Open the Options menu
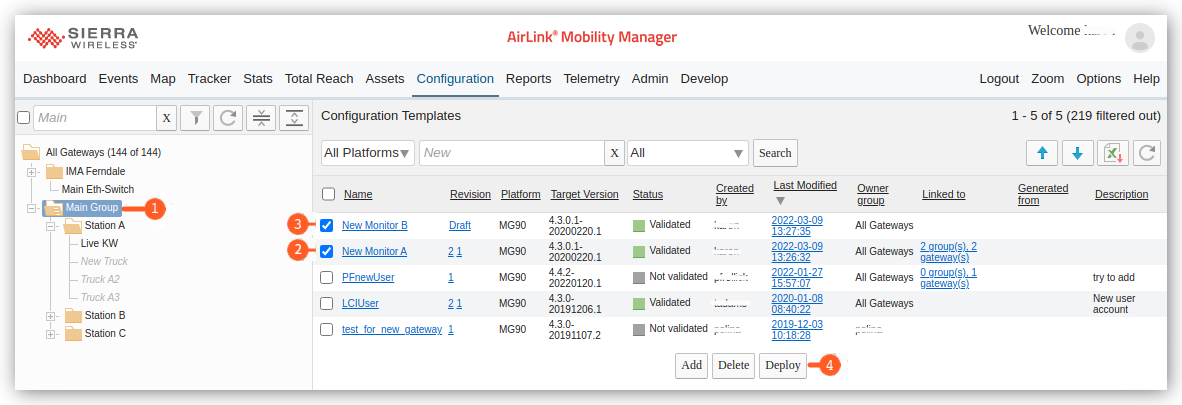Viewport: 1182px width, 405px height. pyautogui.click(x=1098, y=78)
